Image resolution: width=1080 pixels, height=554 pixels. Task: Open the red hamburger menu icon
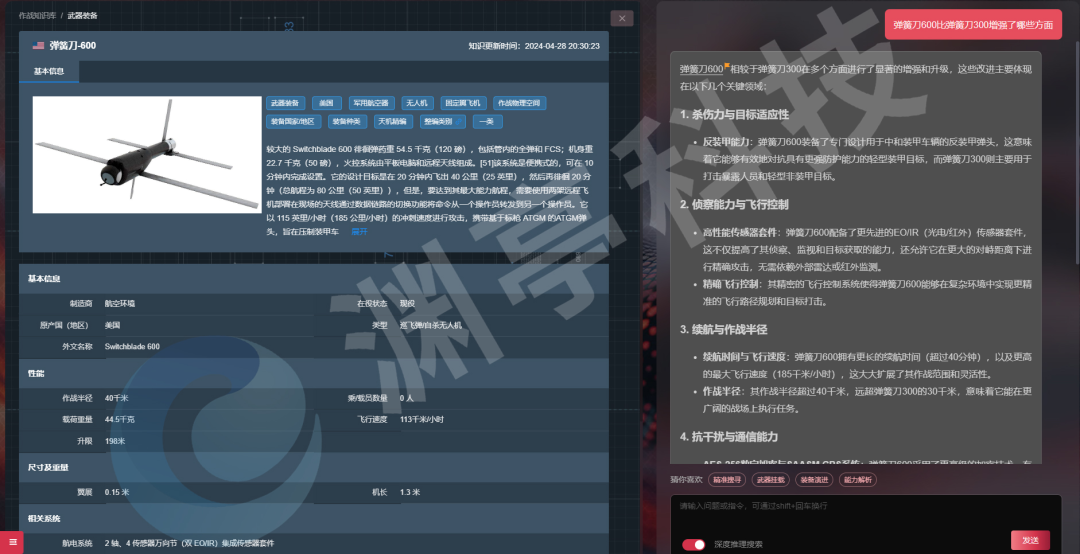coord(12,542)
